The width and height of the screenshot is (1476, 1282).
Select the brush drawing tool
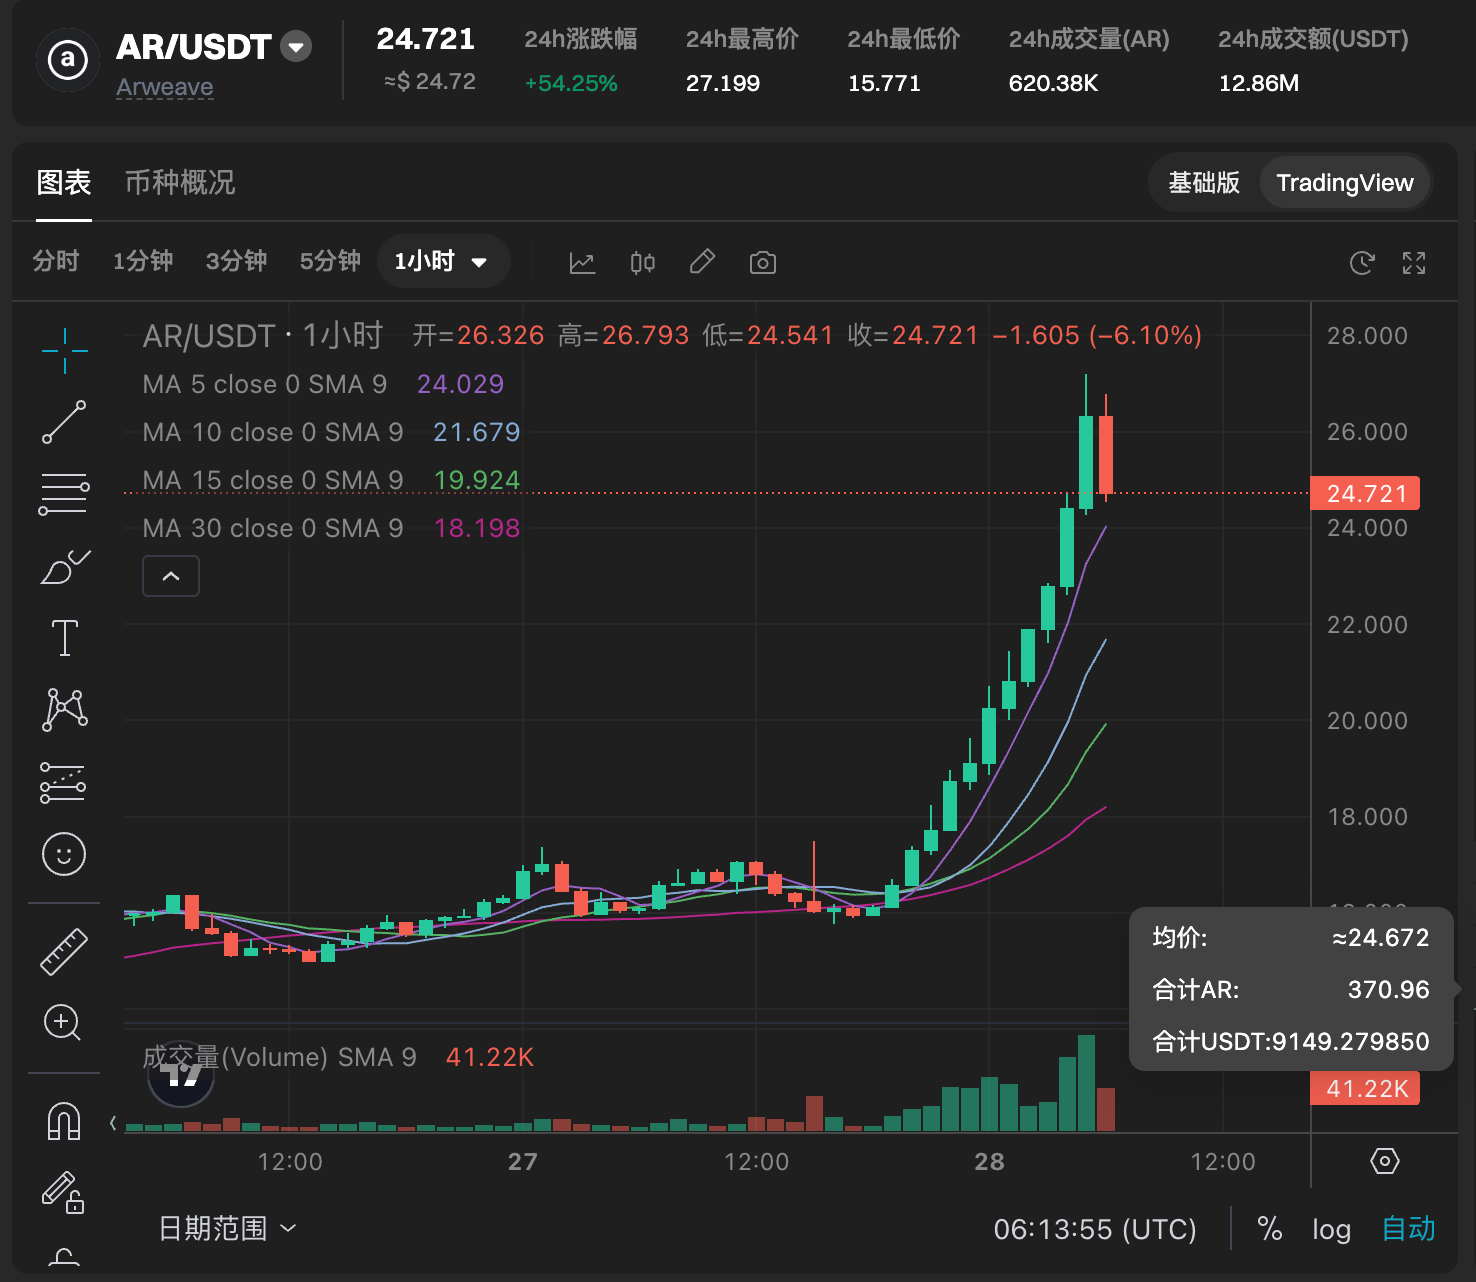click(x=64, y=567)
